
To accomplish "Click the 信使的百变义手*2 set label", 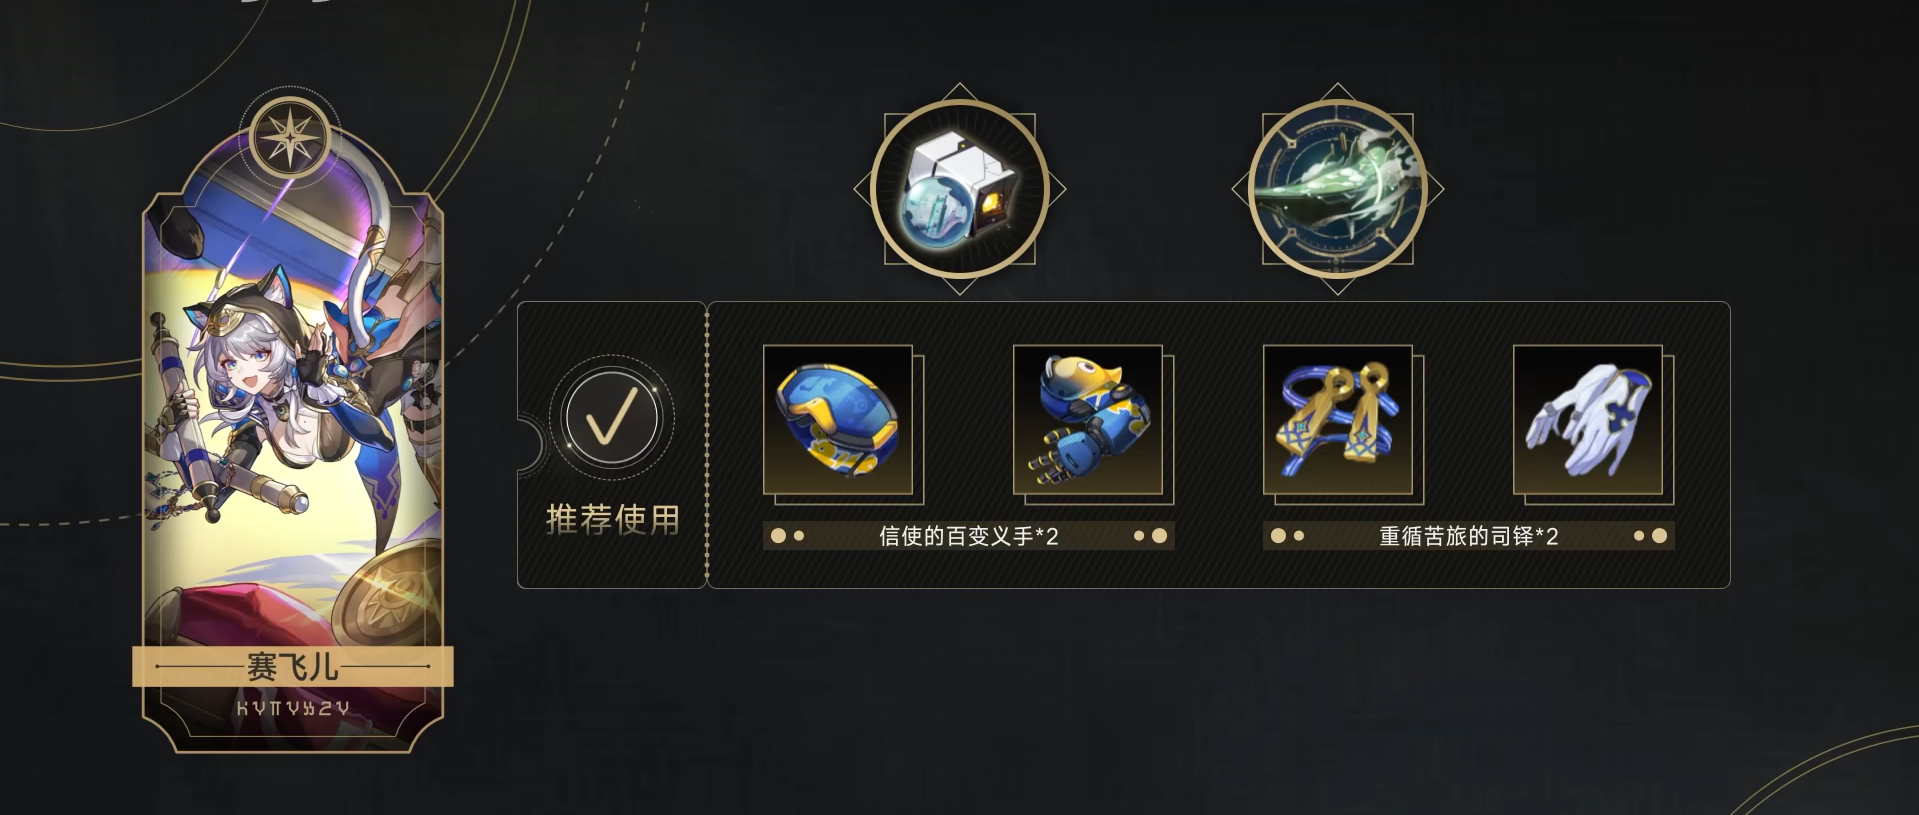I will coord(968,536).
